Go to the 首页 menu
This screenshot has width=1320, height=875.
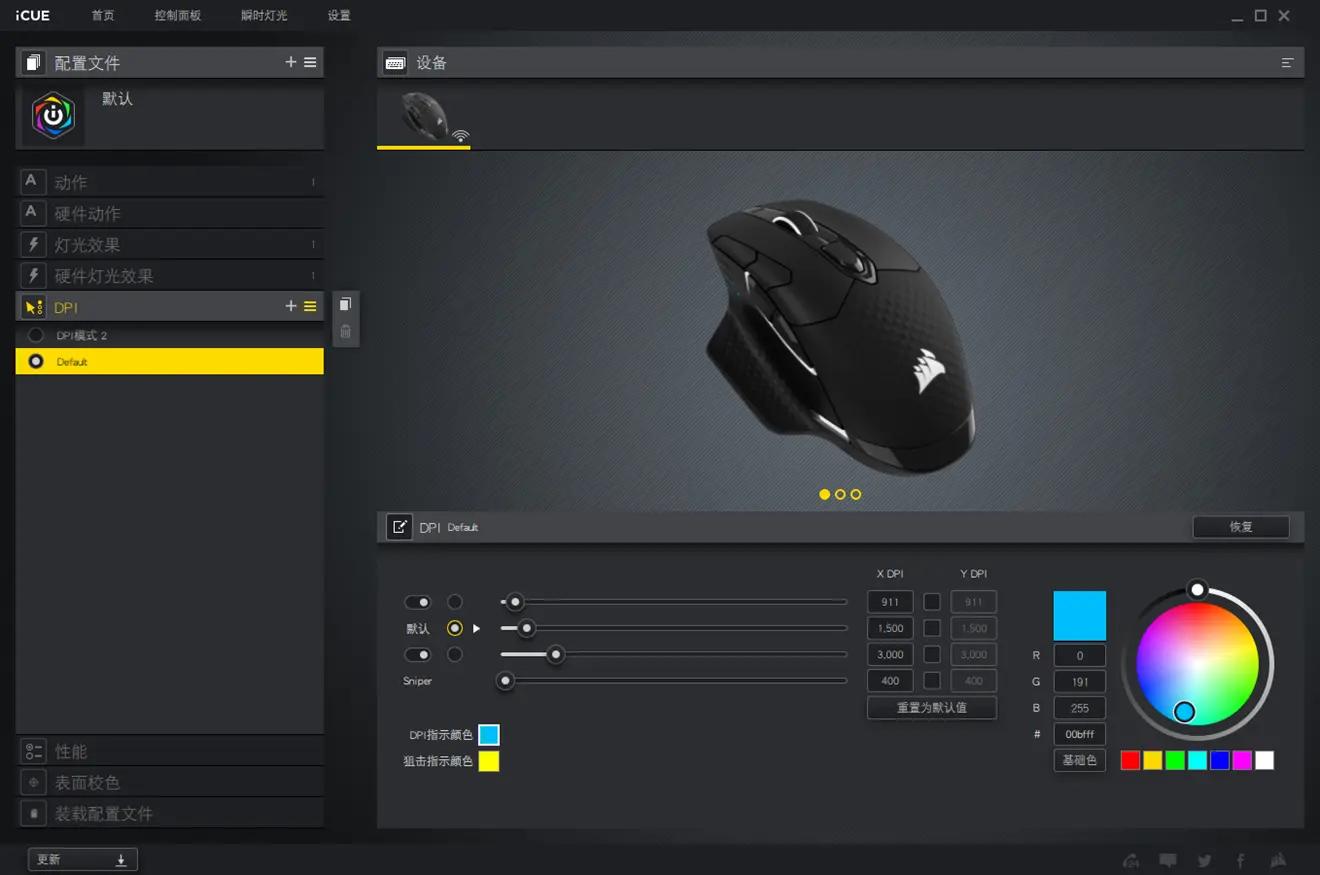102,16
